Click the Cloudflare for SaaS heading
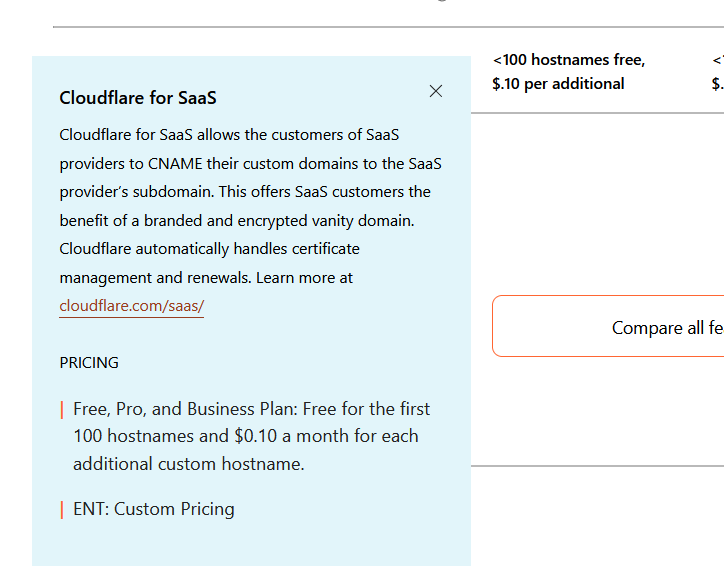The width and height of the screenshot is (724, 583). coord(138,97)
